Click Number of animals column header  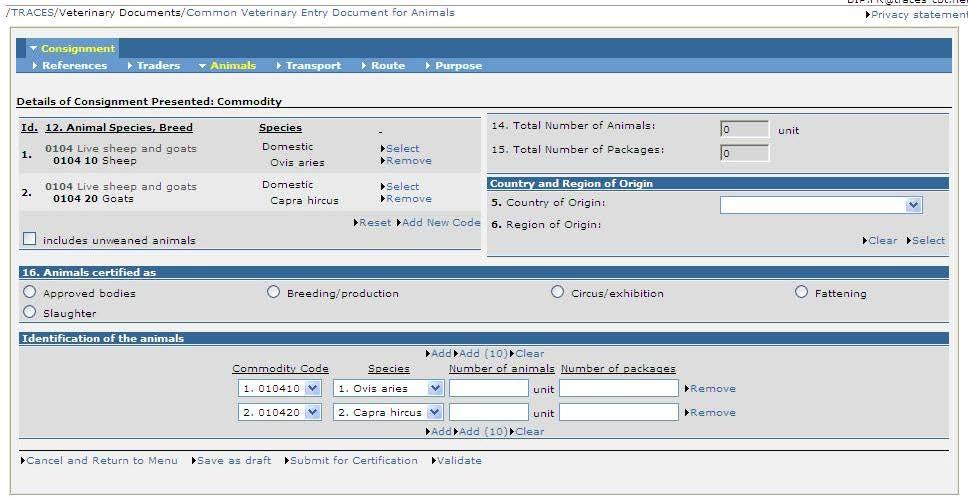pyautogui.click(x=501, y=369)
